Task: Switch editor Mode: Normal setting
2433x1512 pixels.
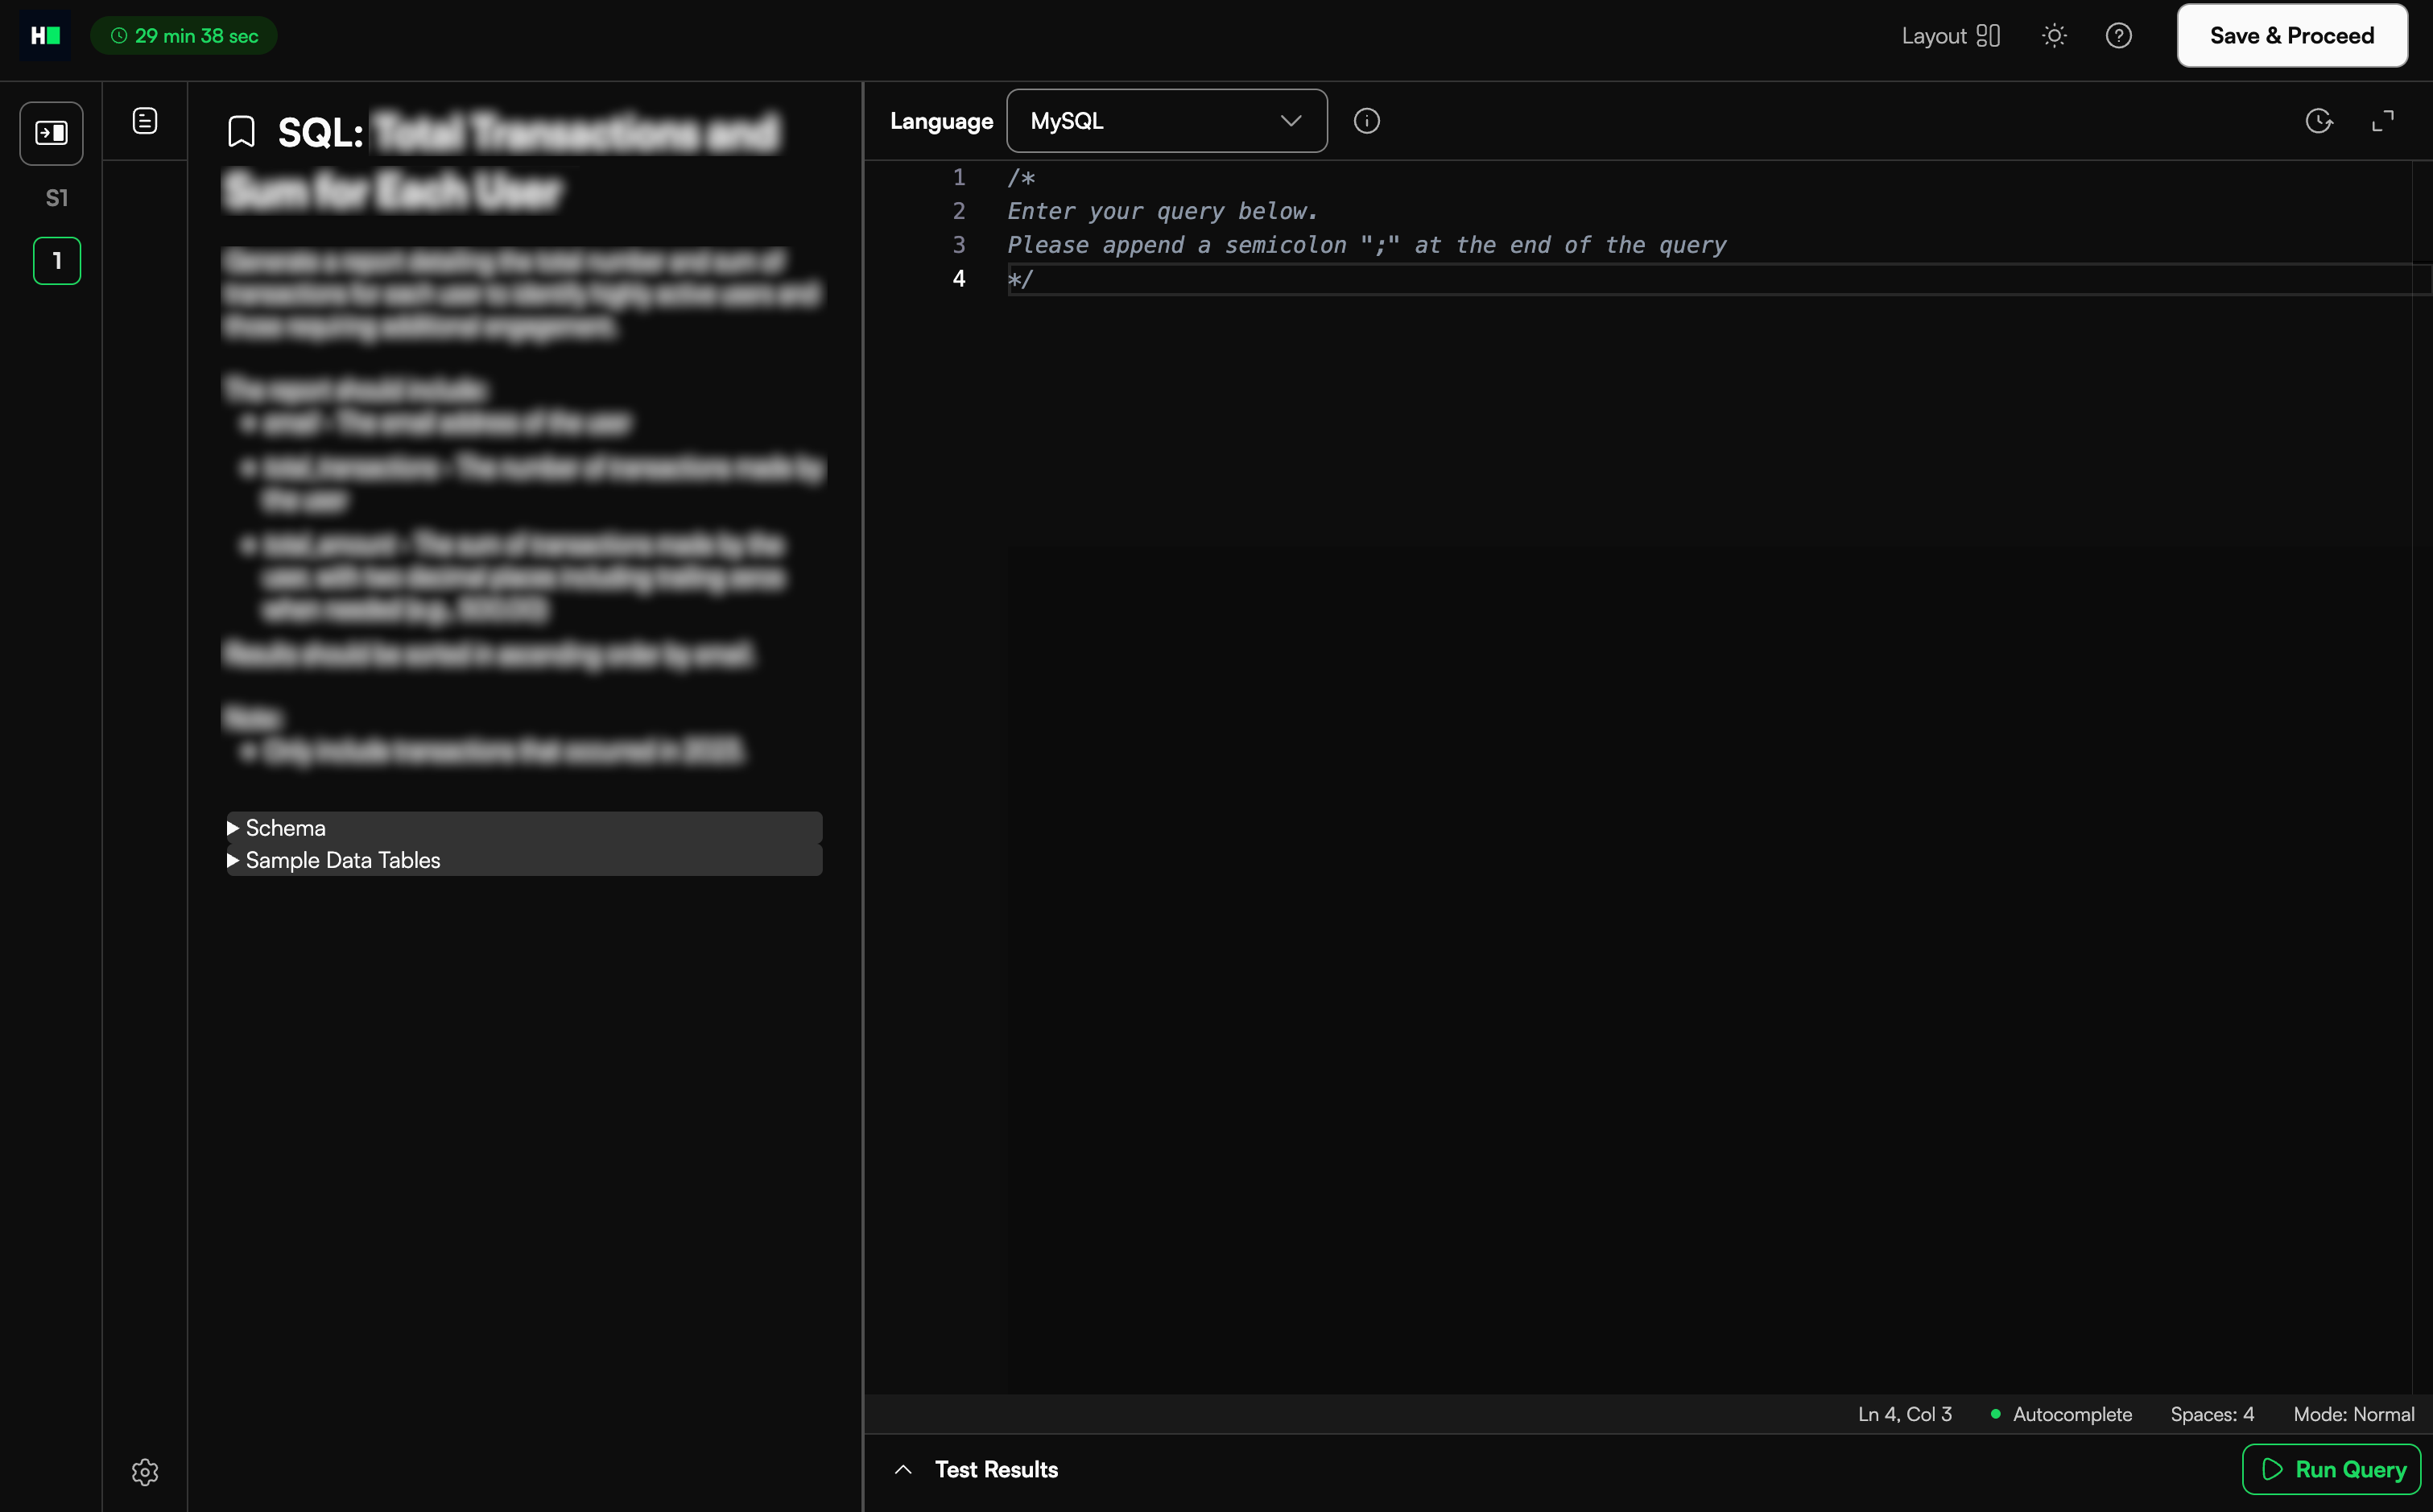Action: point(2353,1414)
